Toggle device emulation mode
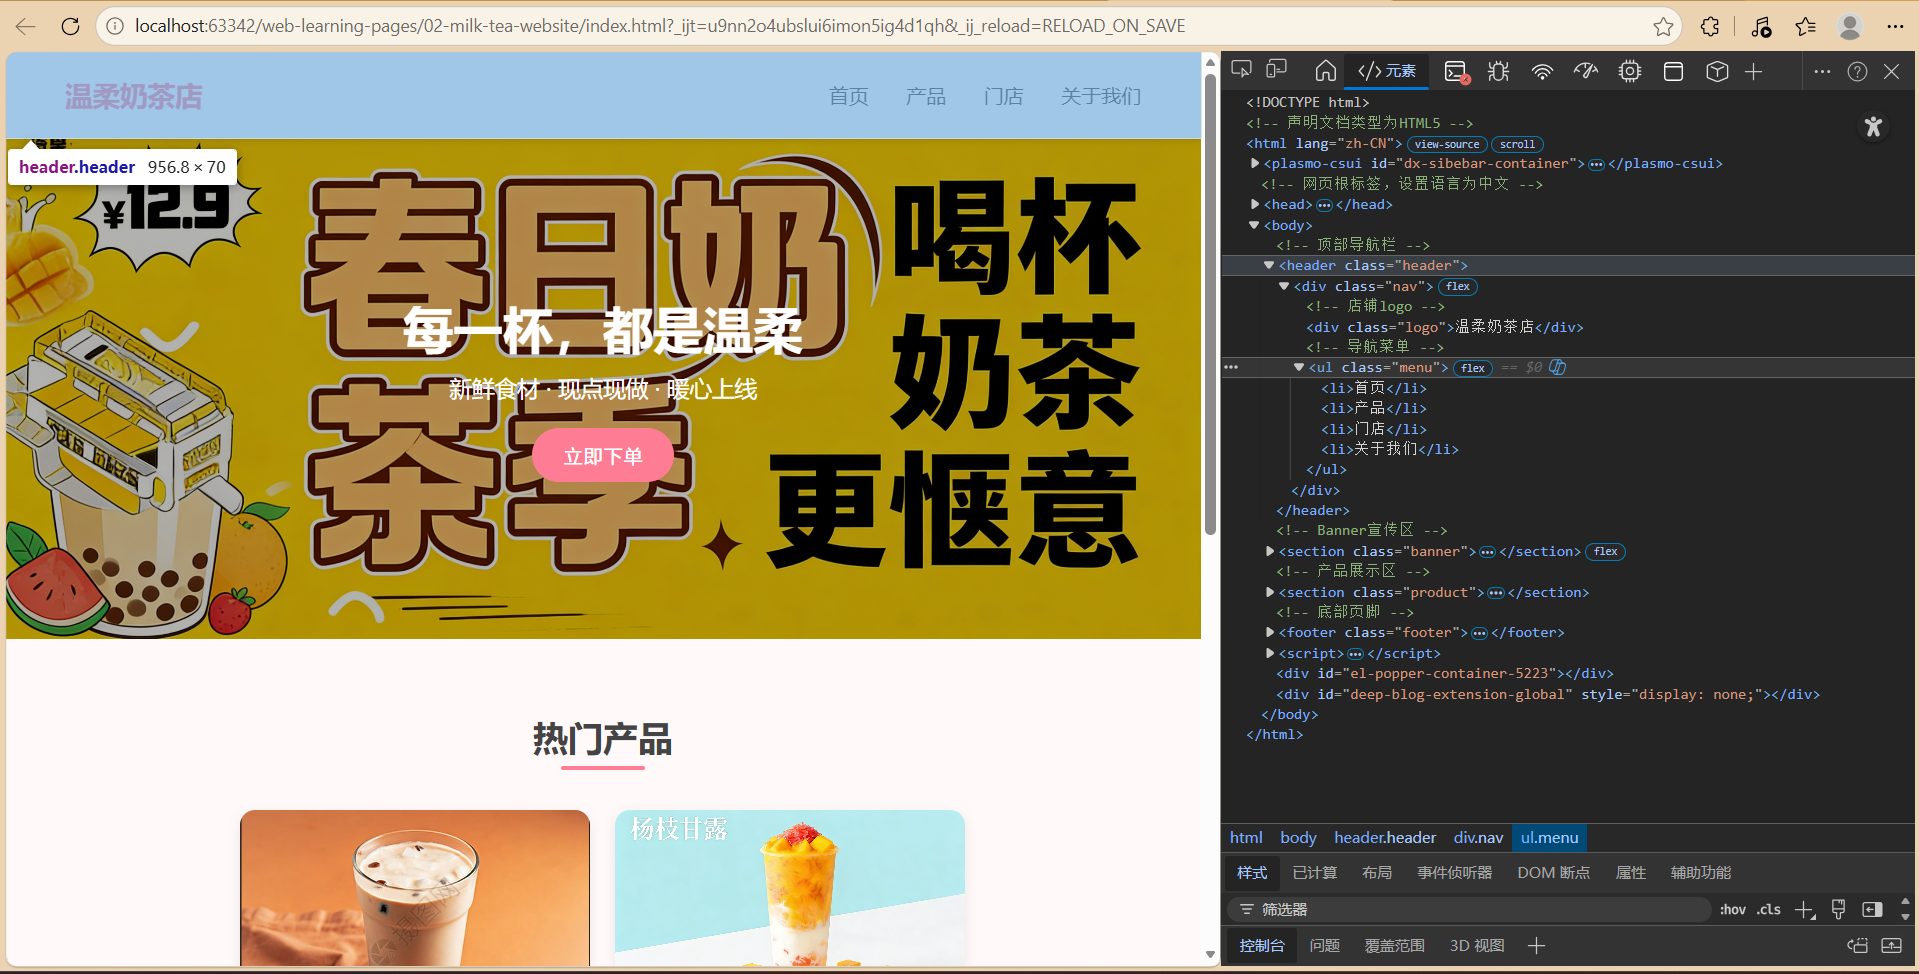This screenshot has width=1919, height=974. coord(1277,70)
